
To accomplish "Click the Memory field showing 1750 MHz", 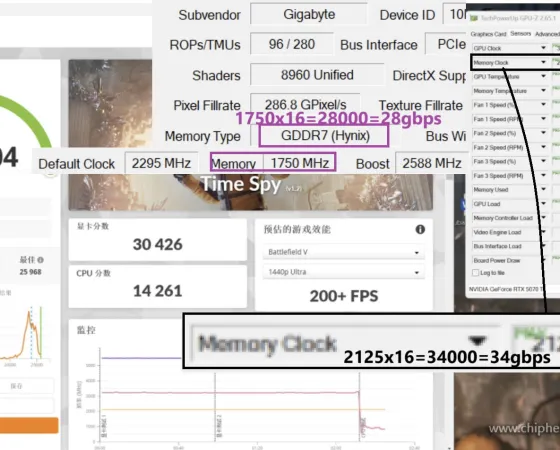I will tap(299, 163).
